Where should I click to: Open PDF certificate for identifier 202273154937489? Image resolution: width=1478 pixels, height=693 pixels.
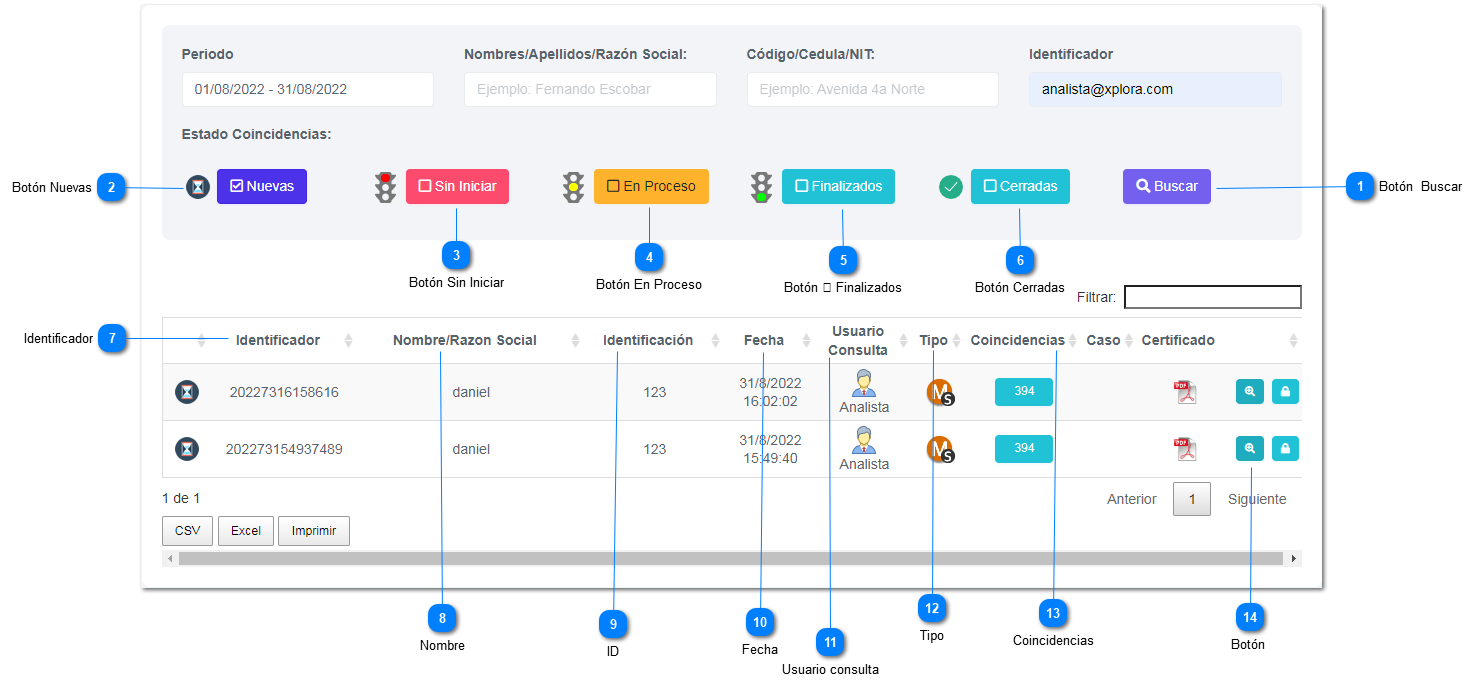click(x=1185, y=449)
